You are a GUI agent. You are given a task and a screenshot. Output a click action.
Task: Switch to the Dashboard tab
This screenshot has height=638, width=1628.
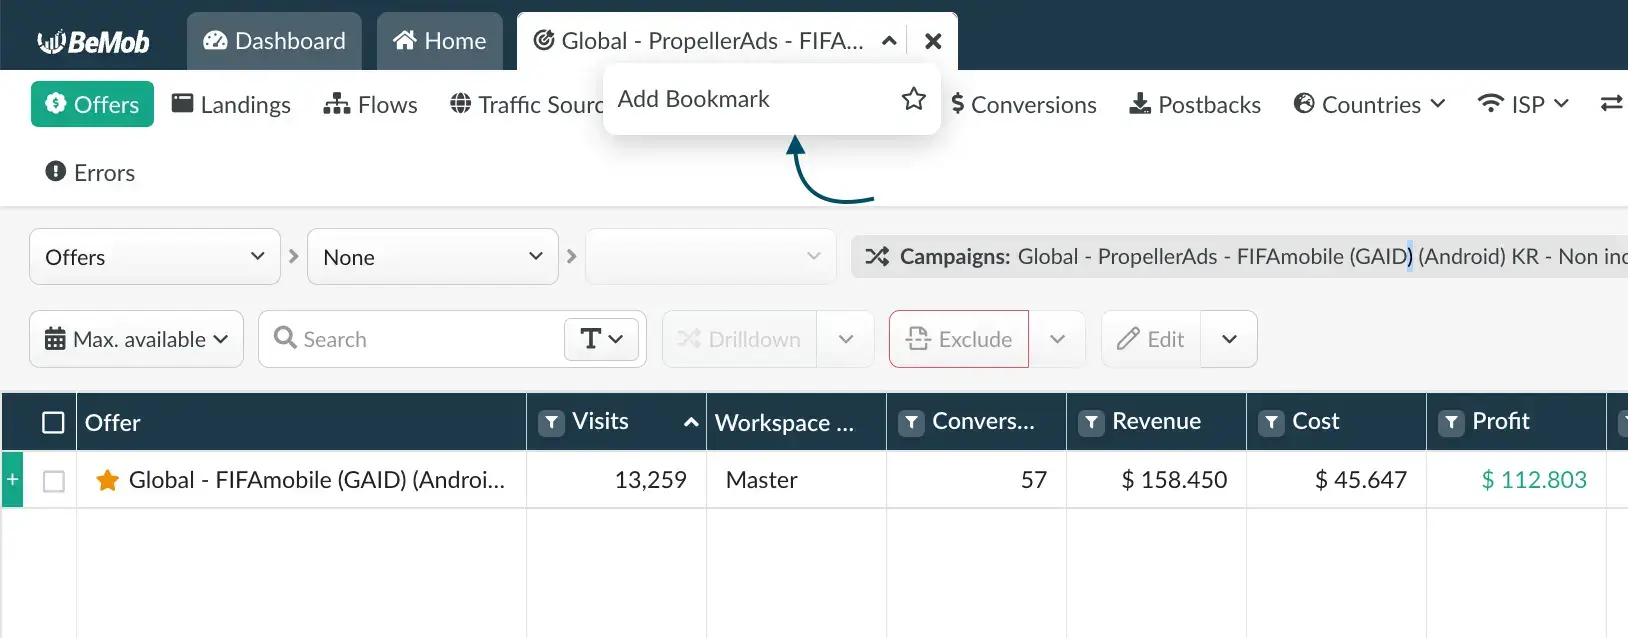274,41
